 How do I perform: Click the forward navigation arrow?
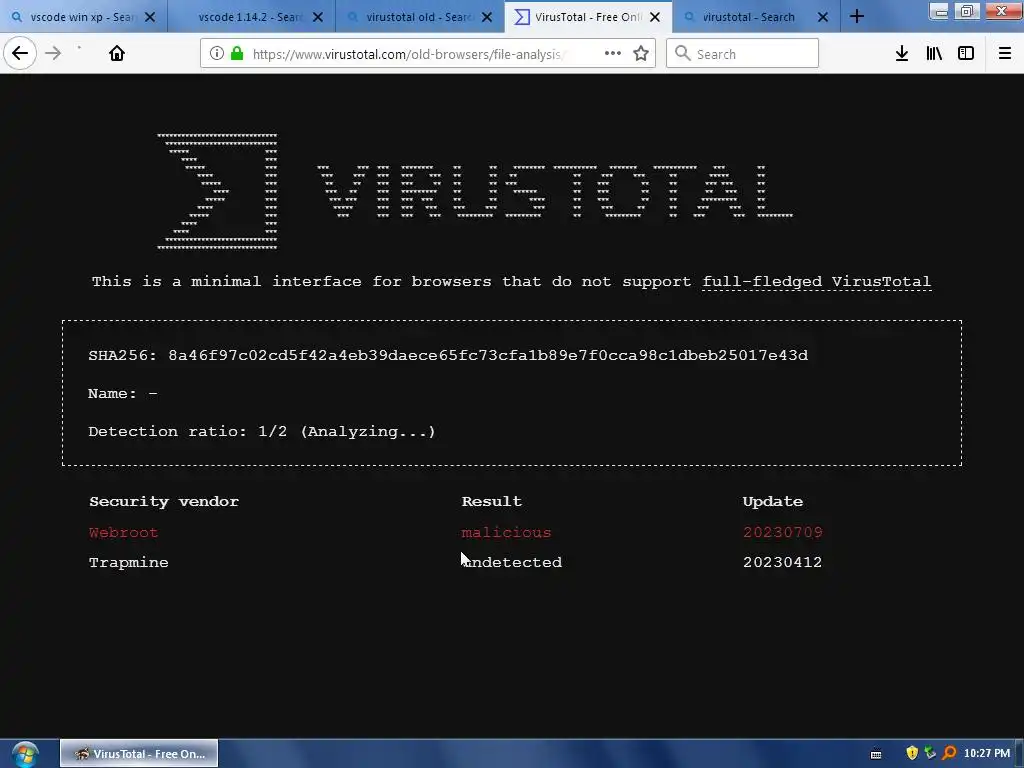click(53, 53)
